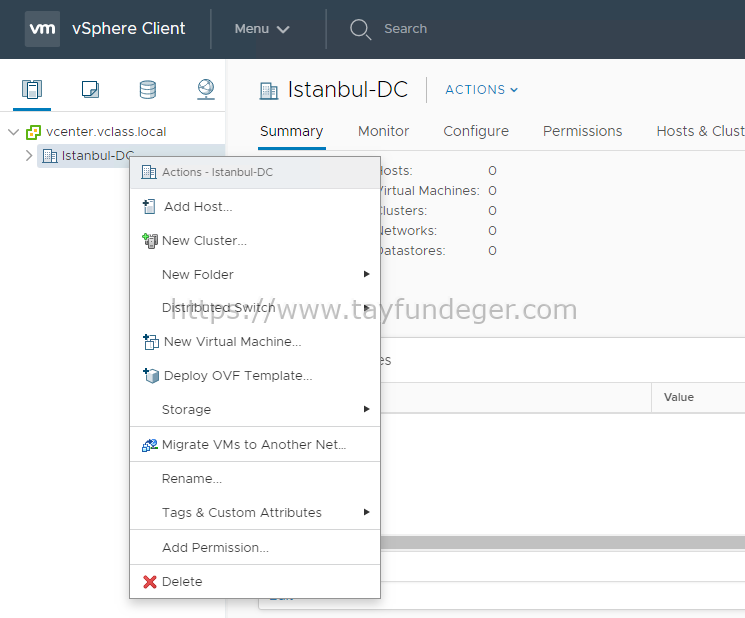Click the context menu header datacenter icon
Image resolution: width=745 pixels, height=618 pixels.
pos(149,172)
